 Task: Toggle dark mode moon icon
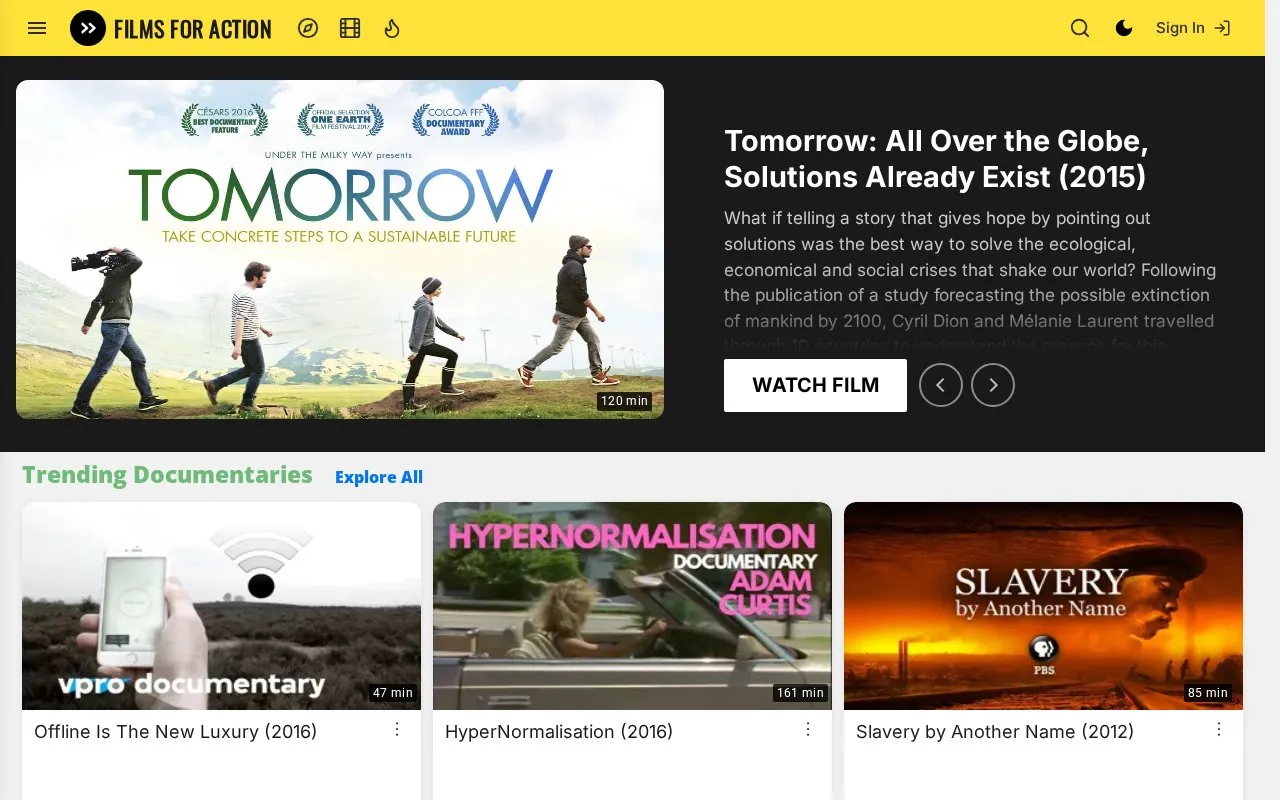[x=1124, y=28]
